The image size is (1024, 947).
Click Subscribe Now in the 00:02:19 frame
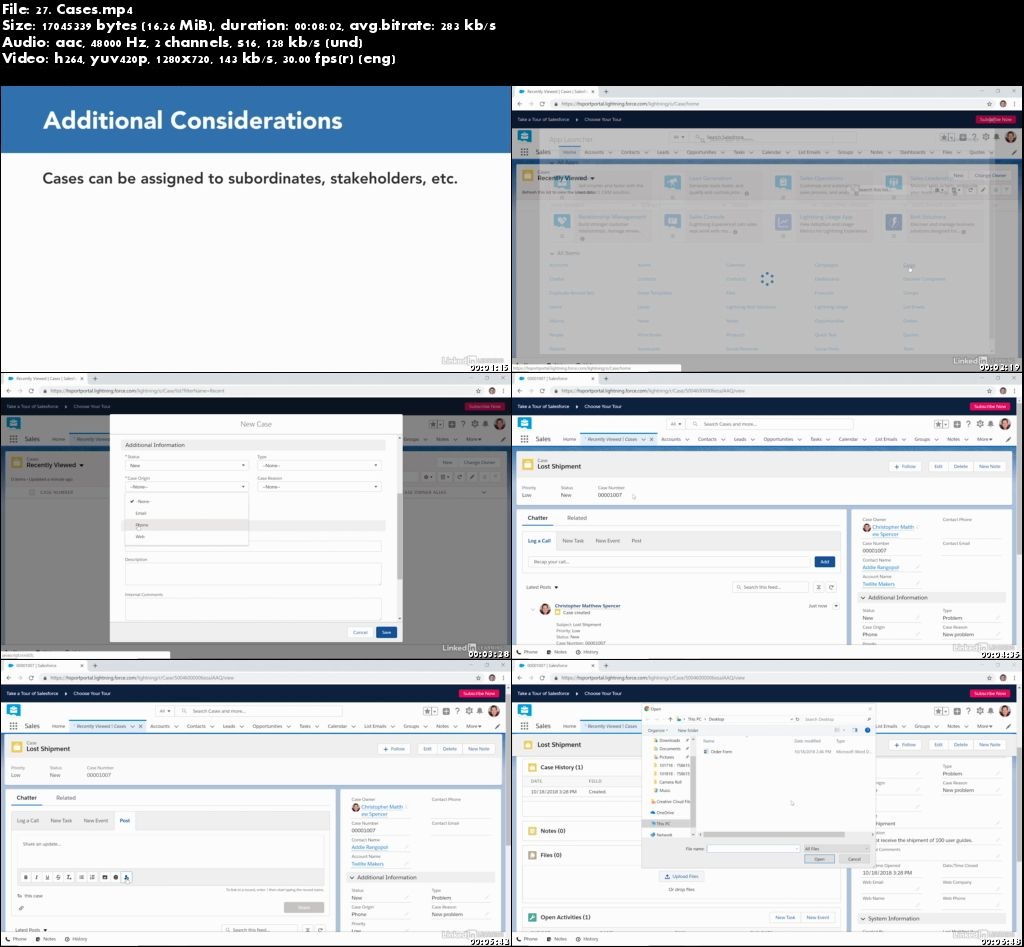click(995, 120)
